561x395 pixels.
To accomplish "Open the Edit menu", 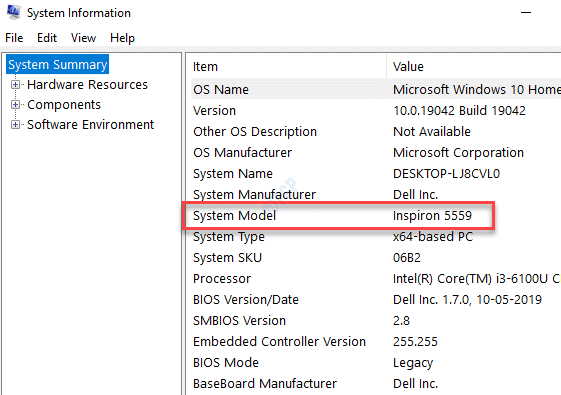I will 47,38.
